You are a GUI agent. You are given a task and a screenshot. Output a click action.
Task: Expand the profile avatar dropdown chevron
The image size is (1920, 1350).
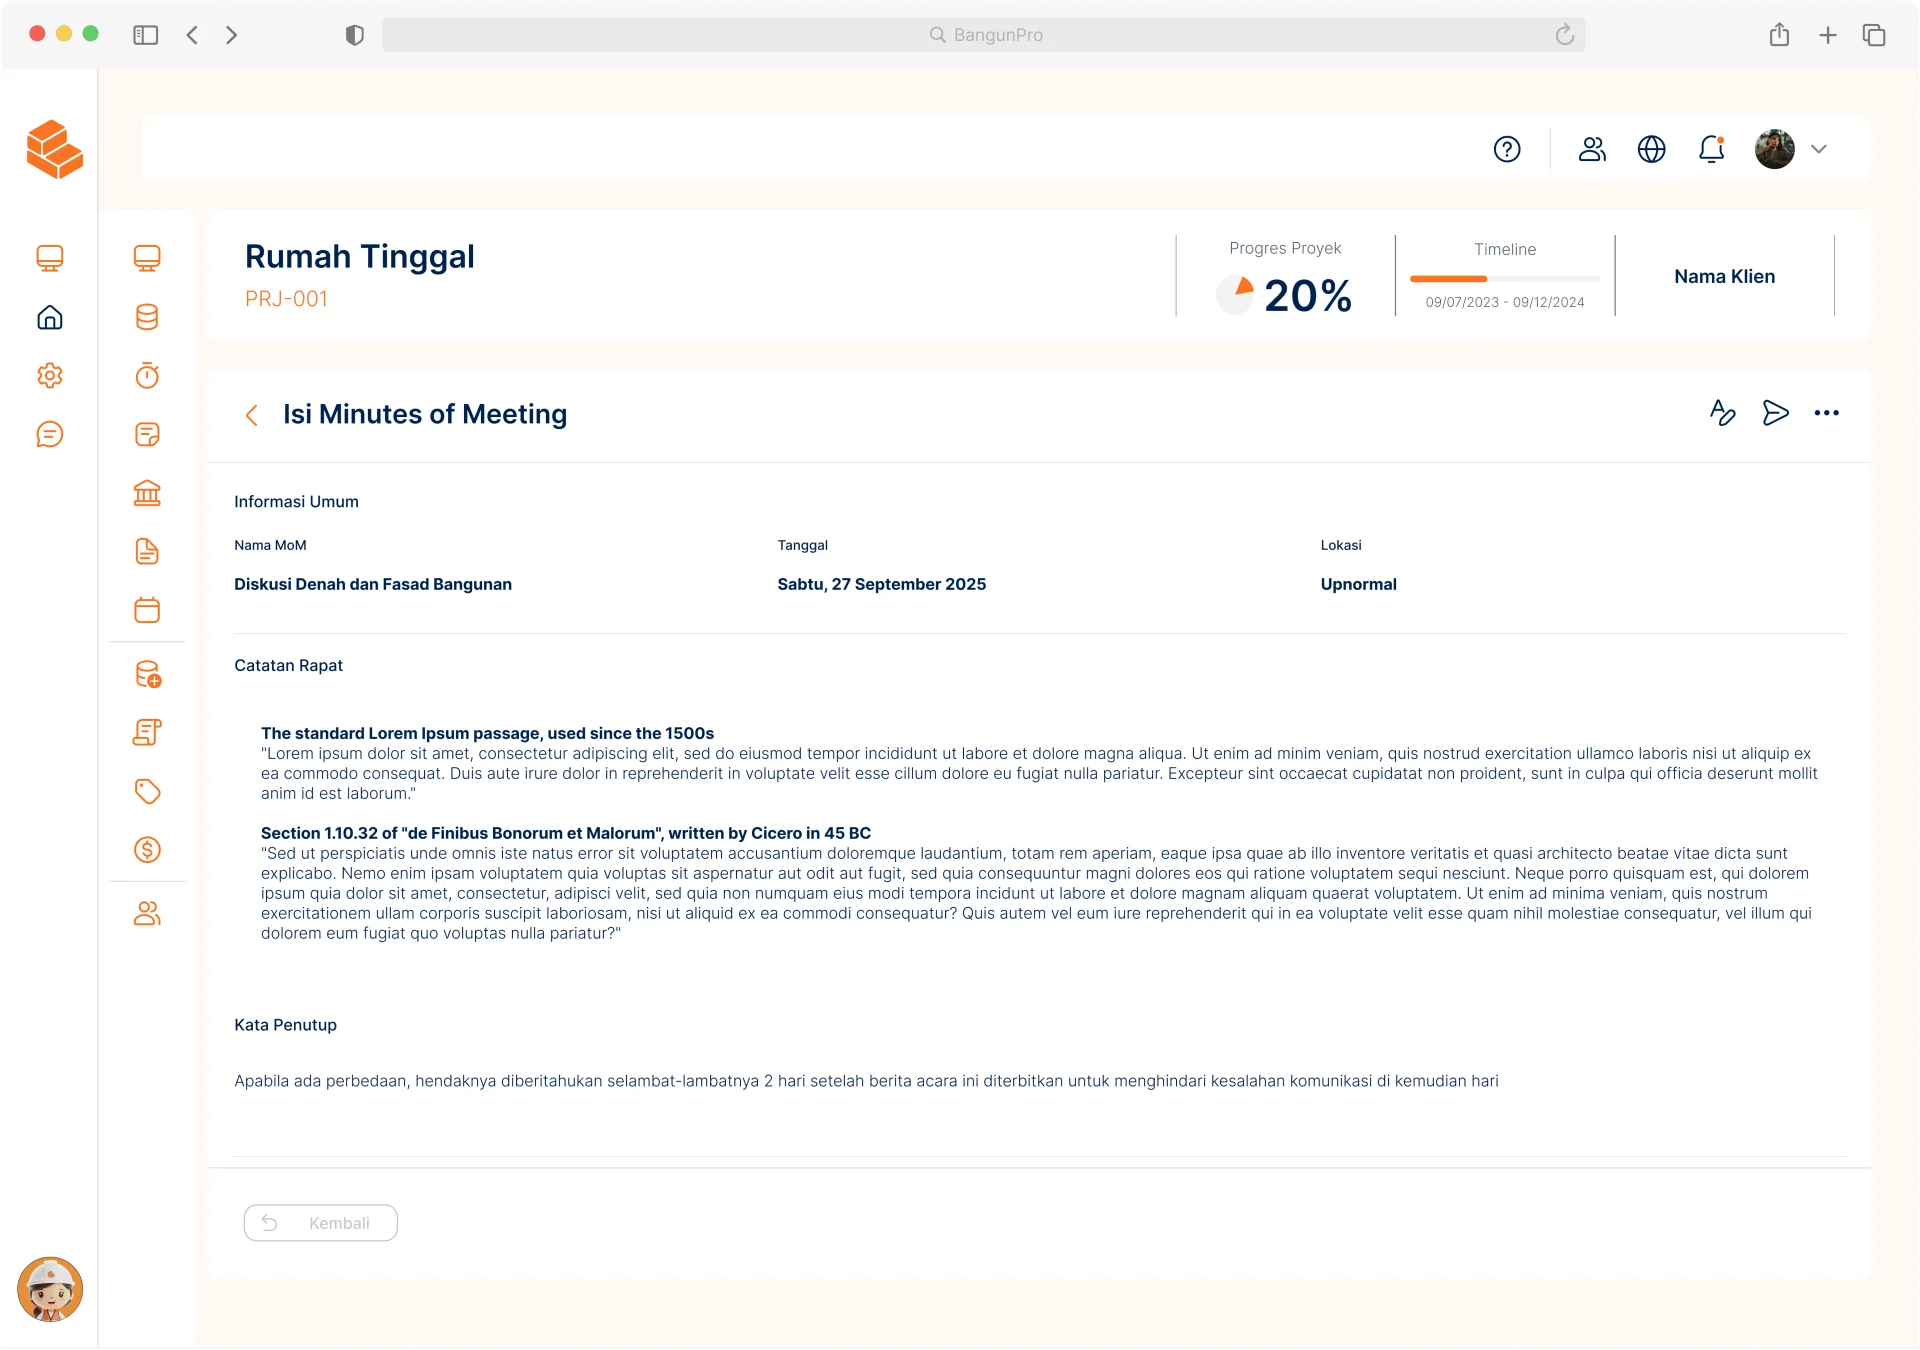tap(1819, 149)
